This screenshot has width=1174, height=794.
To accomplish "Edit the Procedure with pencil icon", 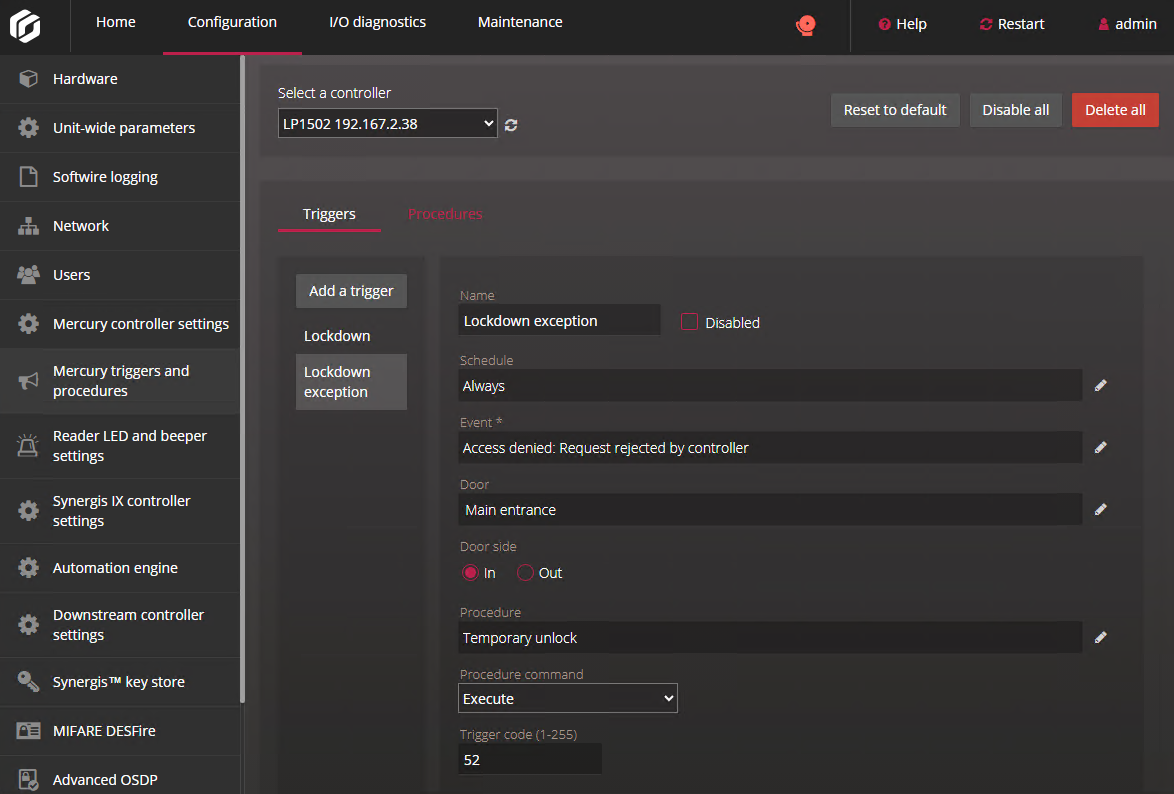I will click(1100, 638).
